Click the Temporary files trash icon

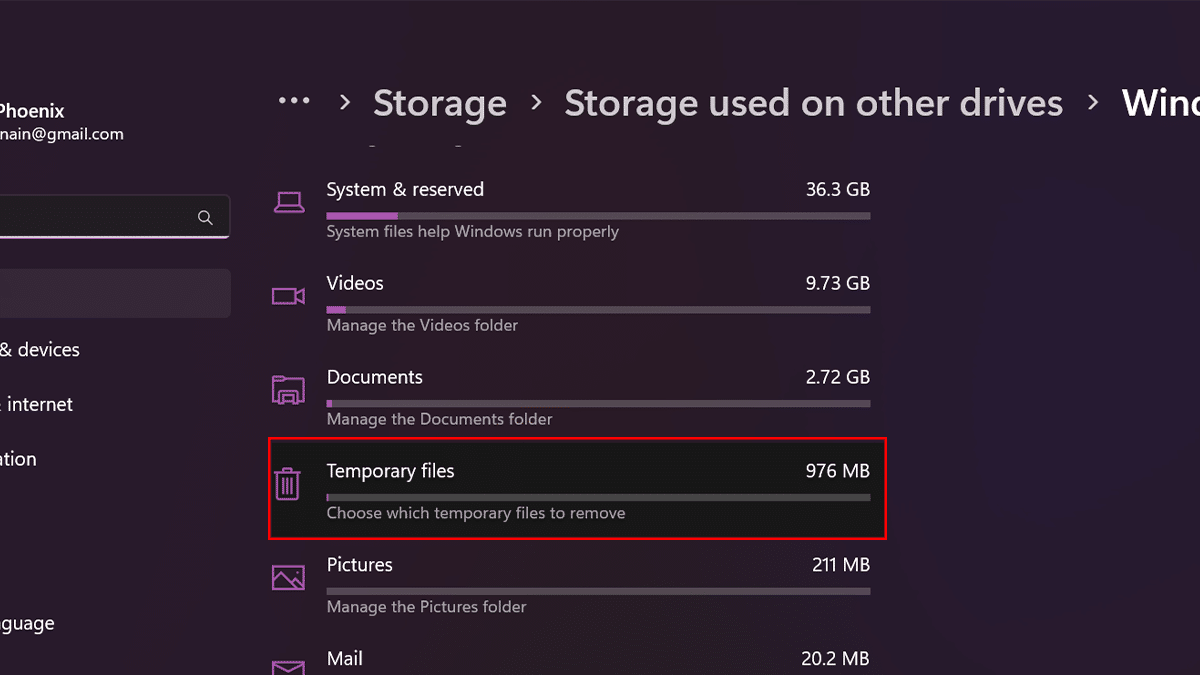click(x=288, y=484)
